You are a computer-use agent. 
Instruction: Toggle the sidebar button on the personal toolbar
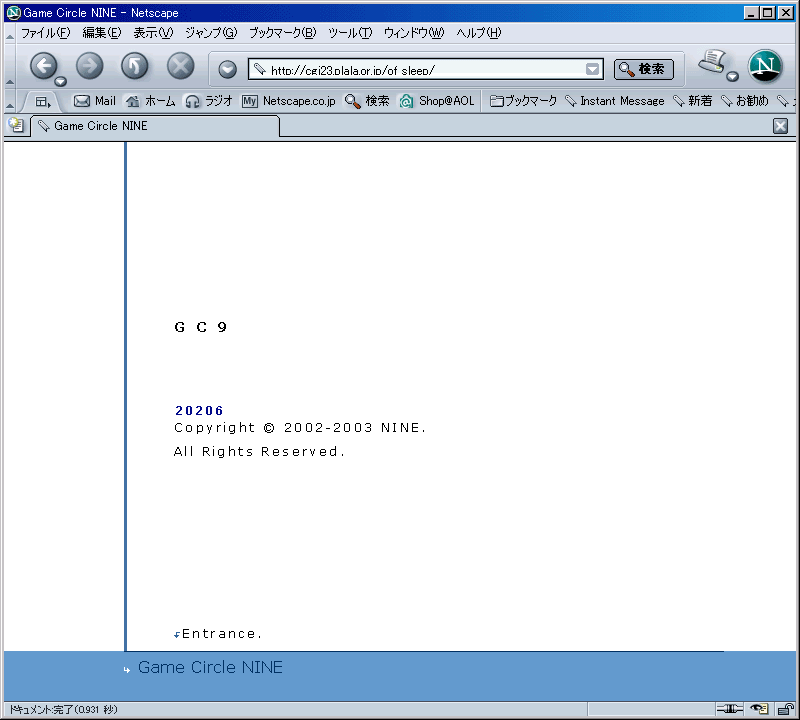[x=43, y=102]
